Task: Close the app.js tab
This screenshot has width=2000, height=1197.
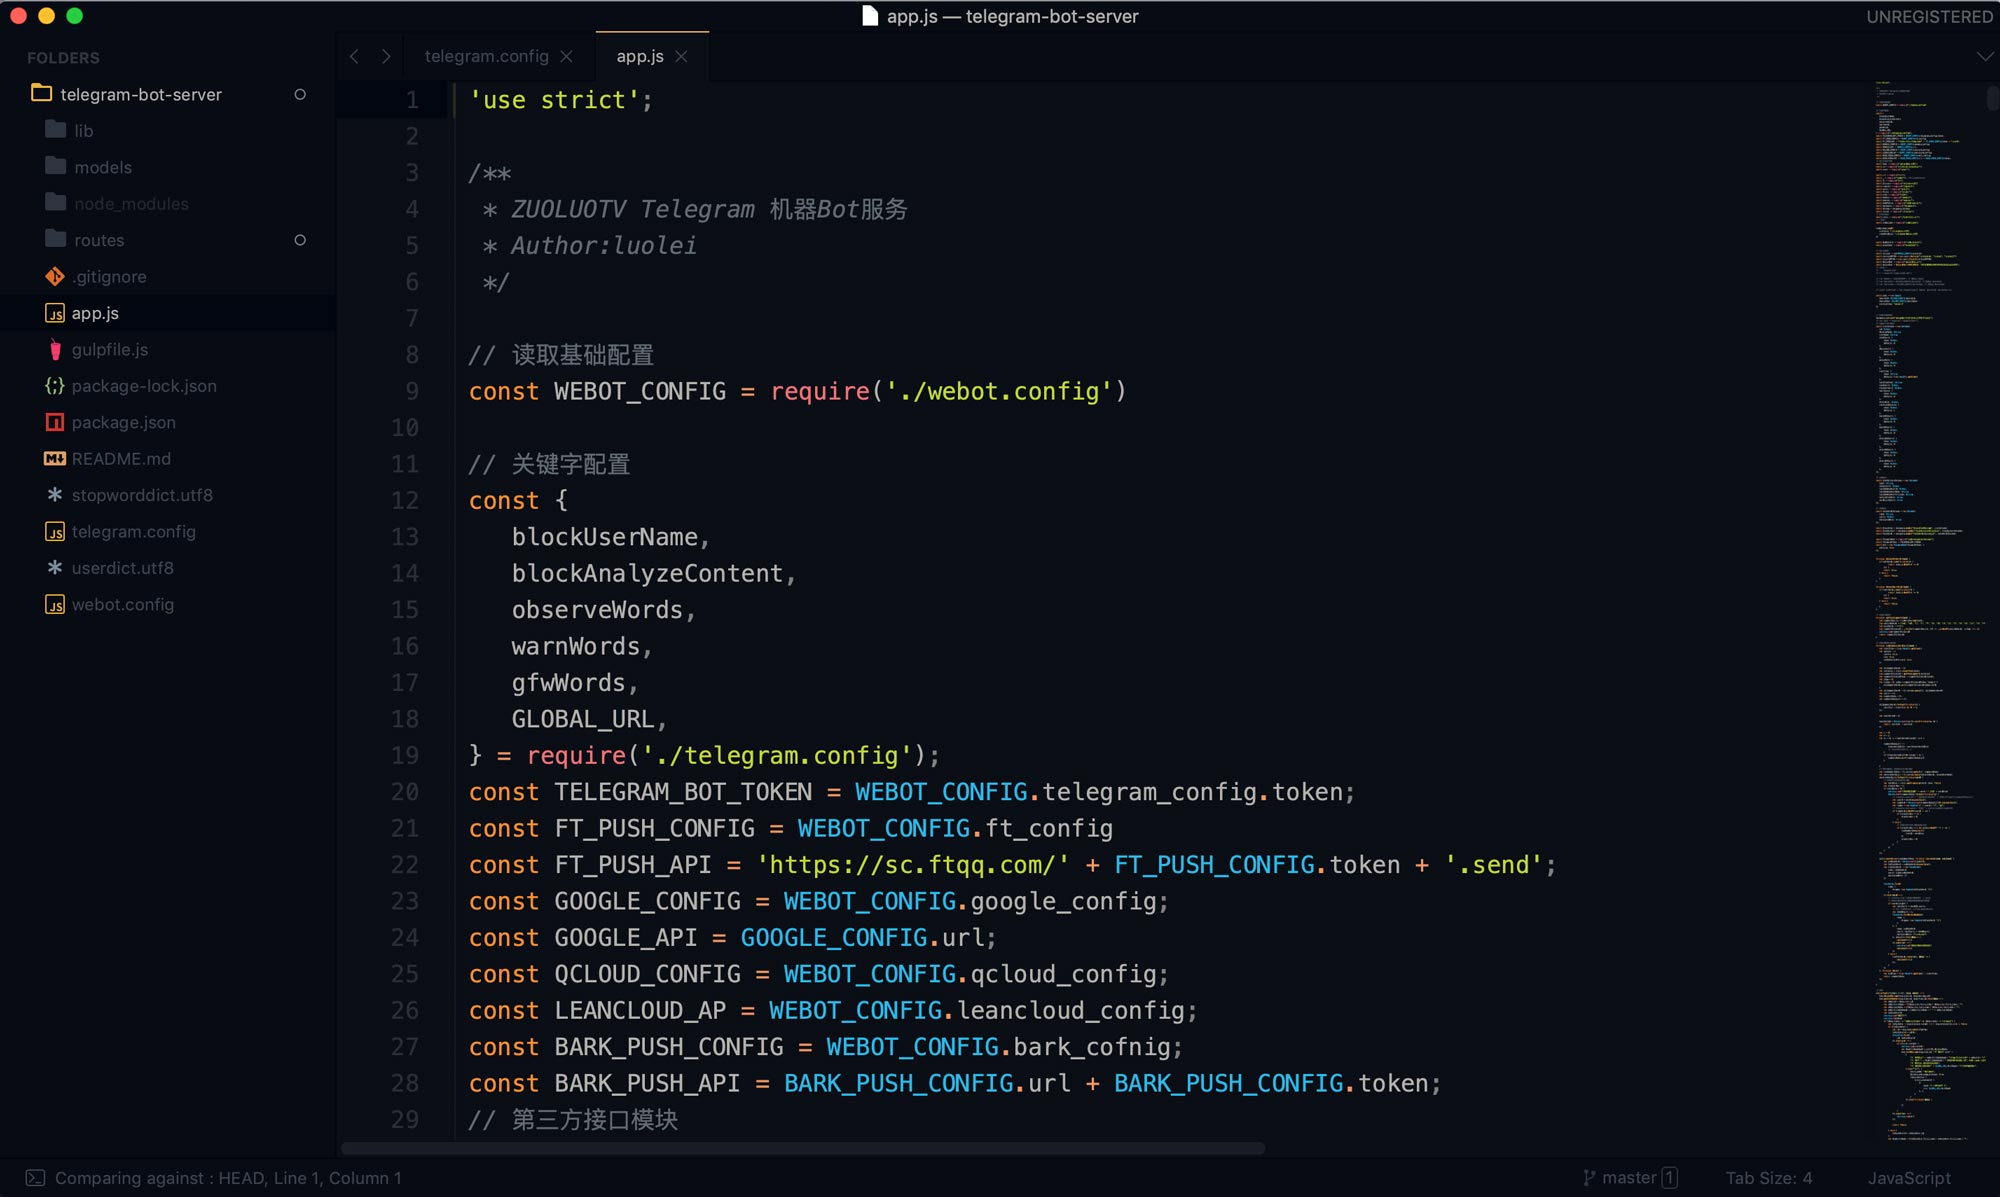Action: tap(682, 57)
